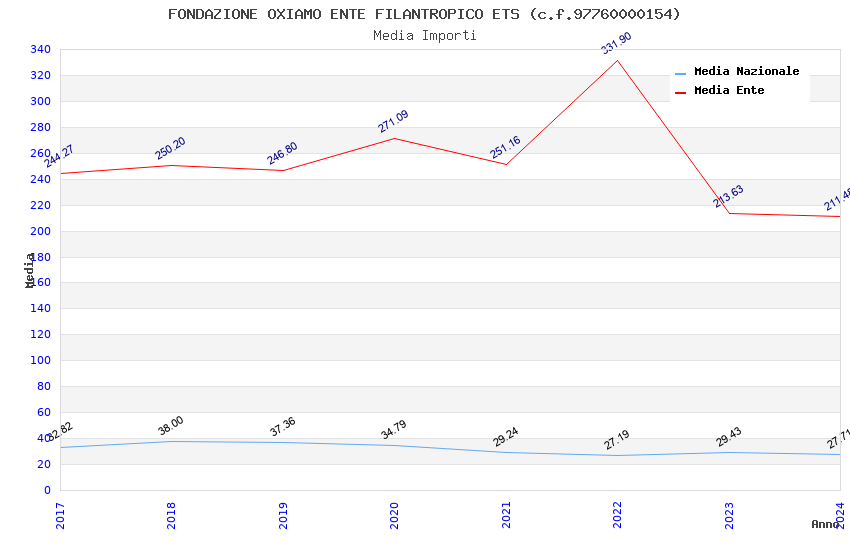Click the 220 y-axis tick label
Viewport: 850px width, 550px height.
tap(41, 205)
